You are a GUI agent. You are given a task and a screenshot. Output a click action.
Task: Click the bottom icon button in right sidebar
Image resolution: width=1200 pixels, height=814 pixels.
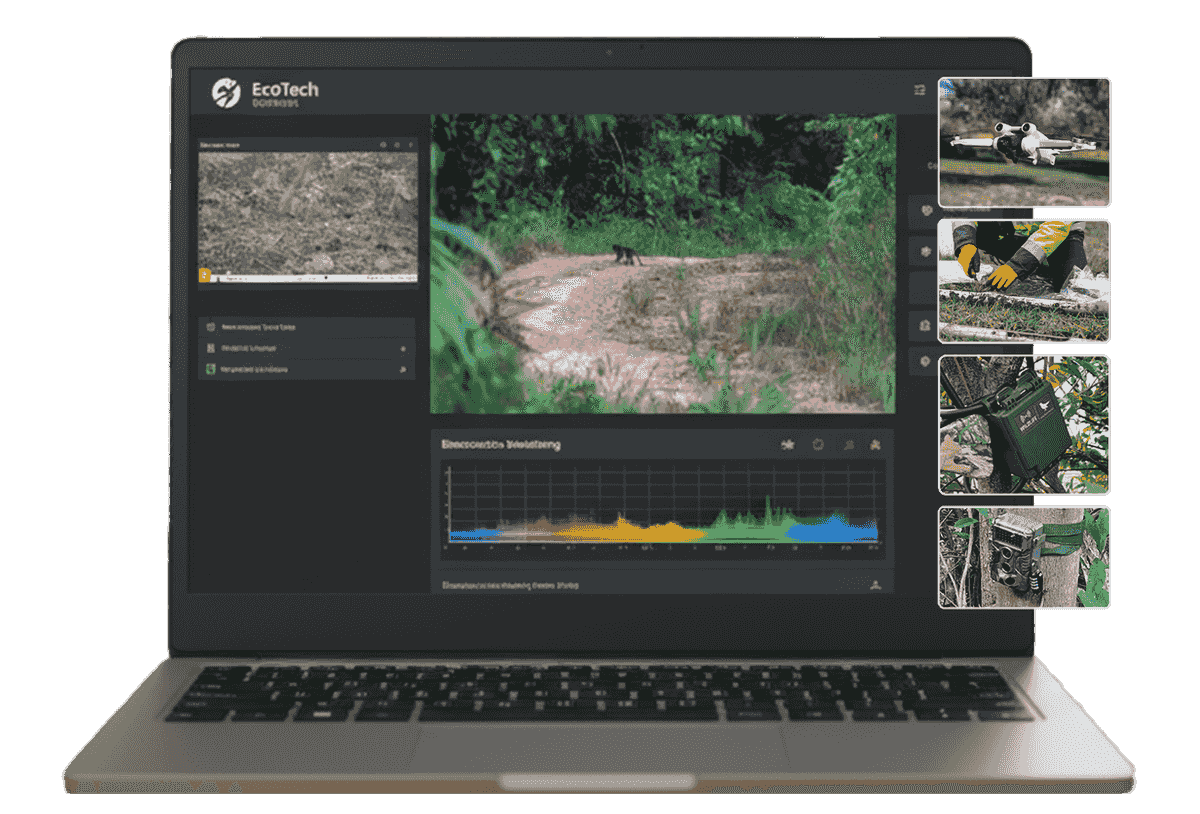[924, 361]
